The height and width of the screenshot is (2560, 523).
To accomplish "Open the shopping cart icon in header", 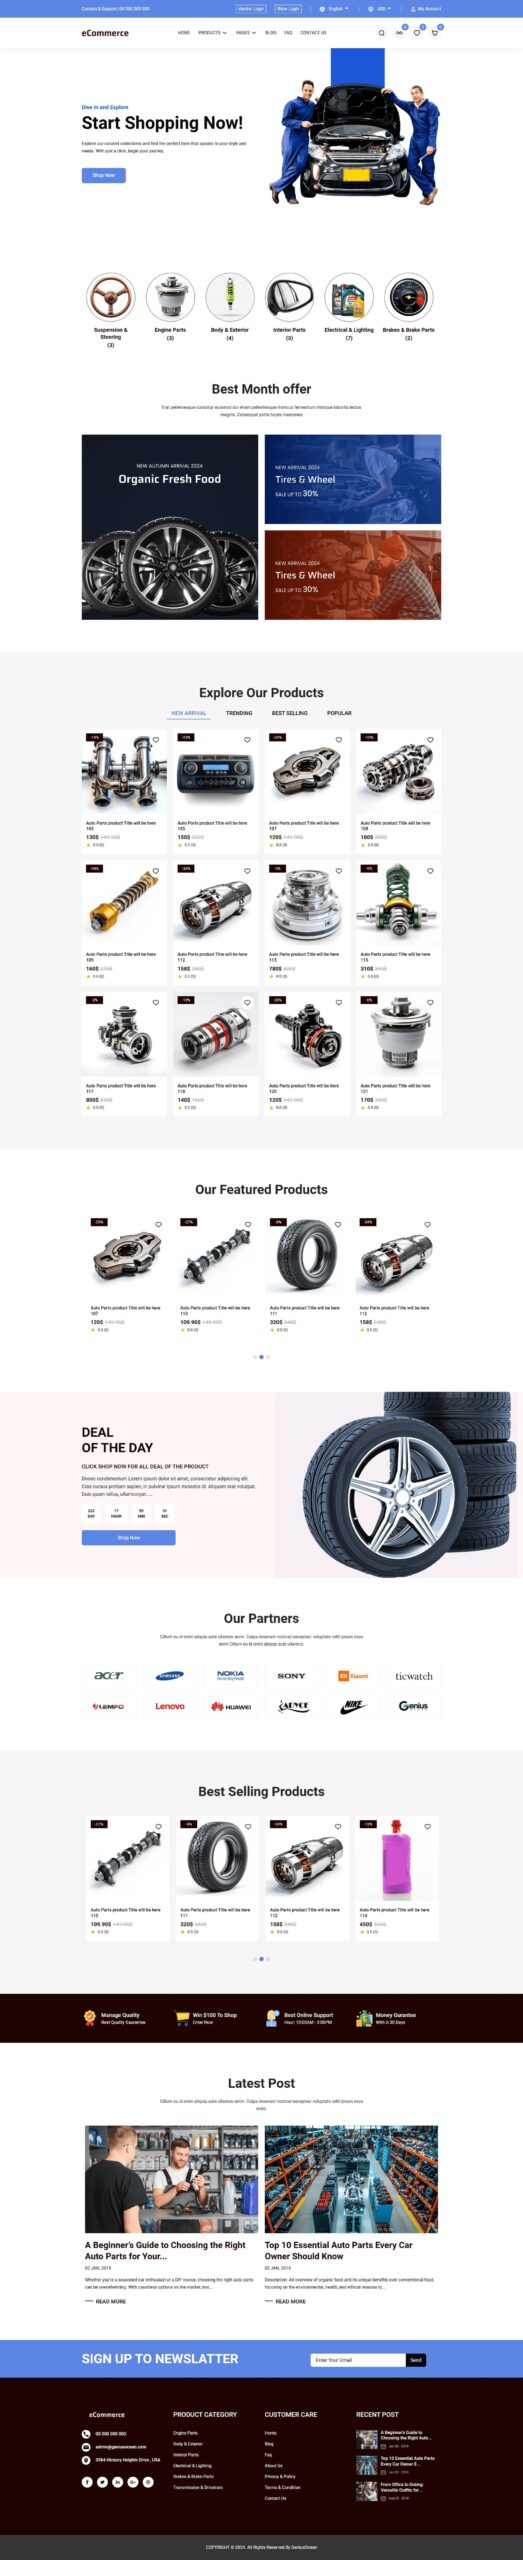I will point(434,33).
